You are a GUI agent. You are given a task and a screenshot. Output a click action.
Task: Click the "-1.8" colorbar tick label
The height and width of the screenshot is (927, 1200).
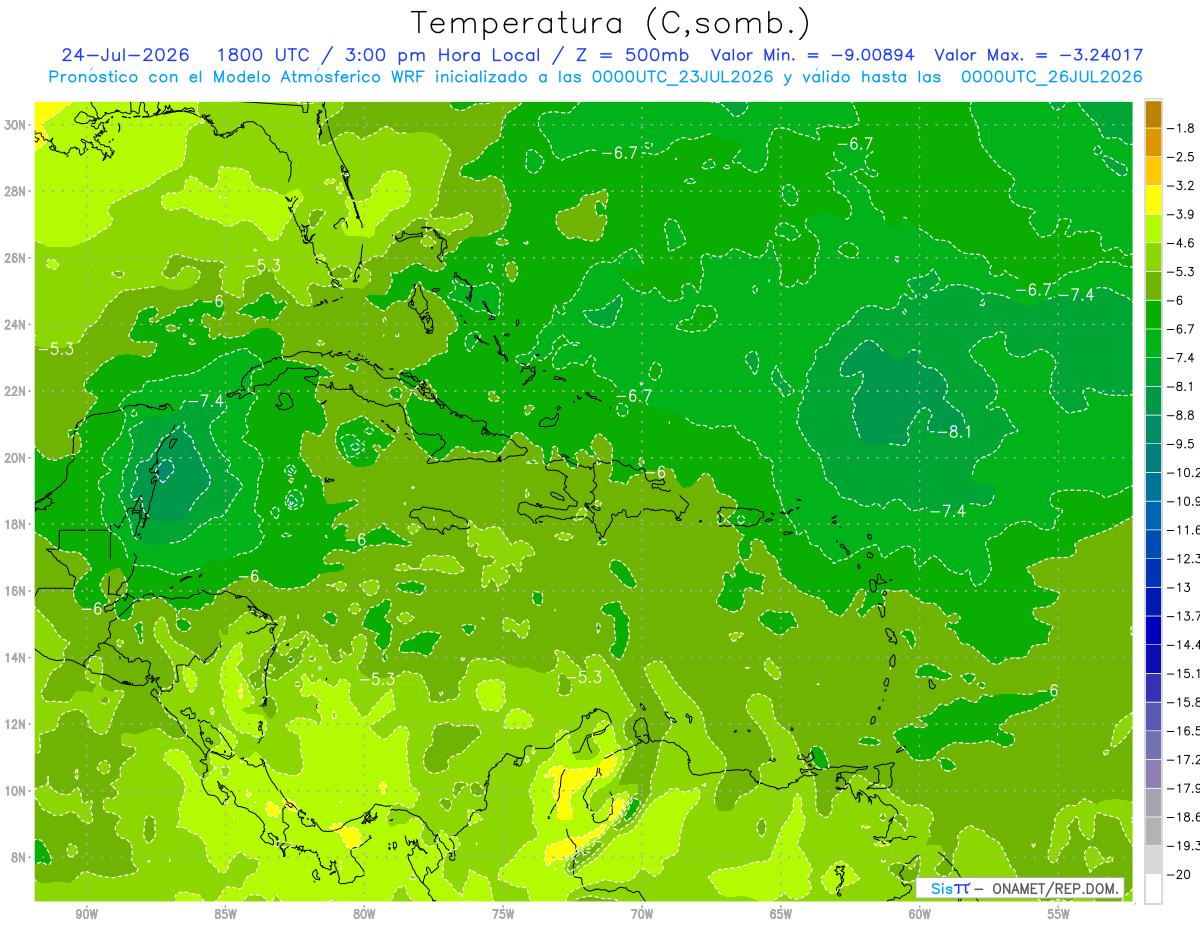[1183, 127]
